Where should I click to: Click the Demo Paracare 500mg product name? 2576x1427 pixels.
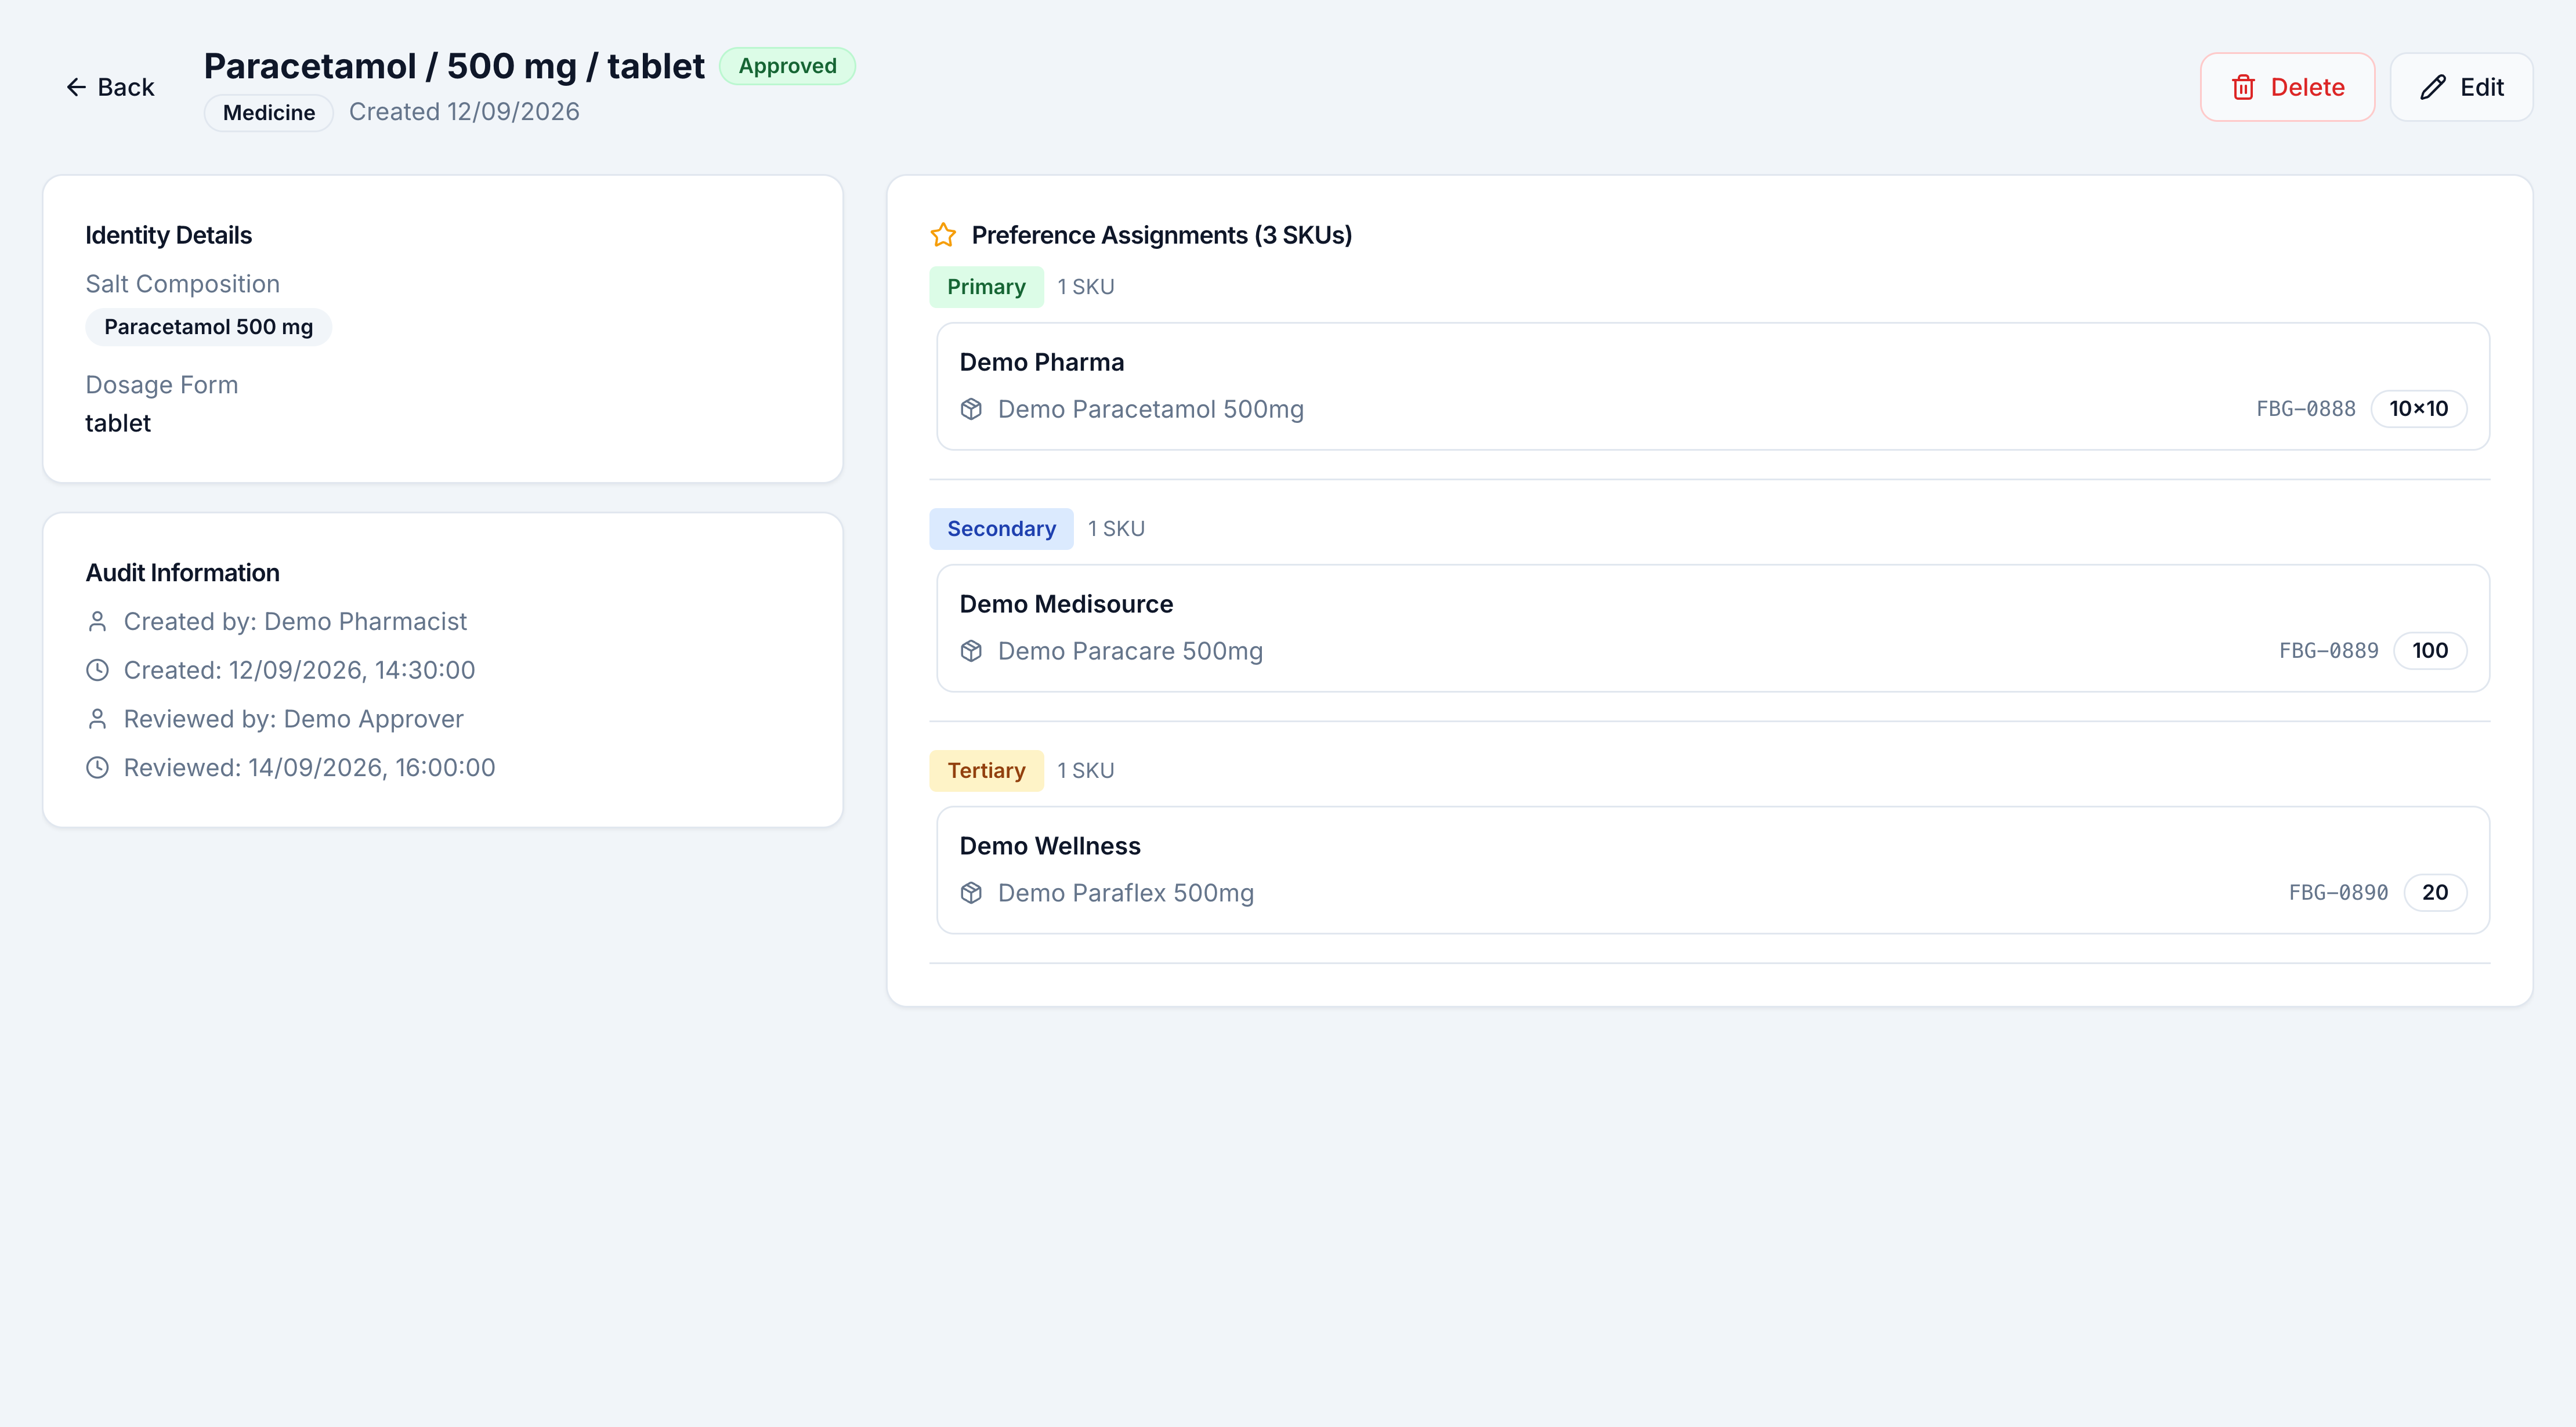(1130, 651)
